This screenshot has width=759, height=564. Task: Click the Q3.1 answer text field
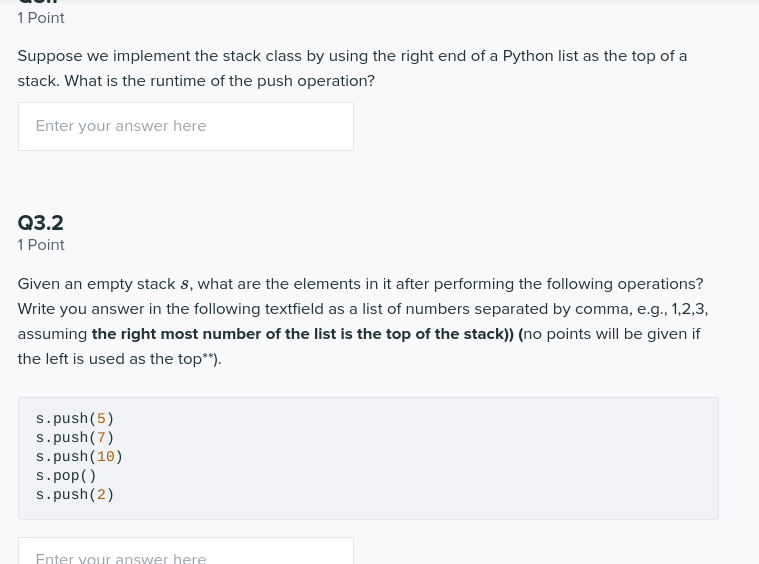pos(186,126)
